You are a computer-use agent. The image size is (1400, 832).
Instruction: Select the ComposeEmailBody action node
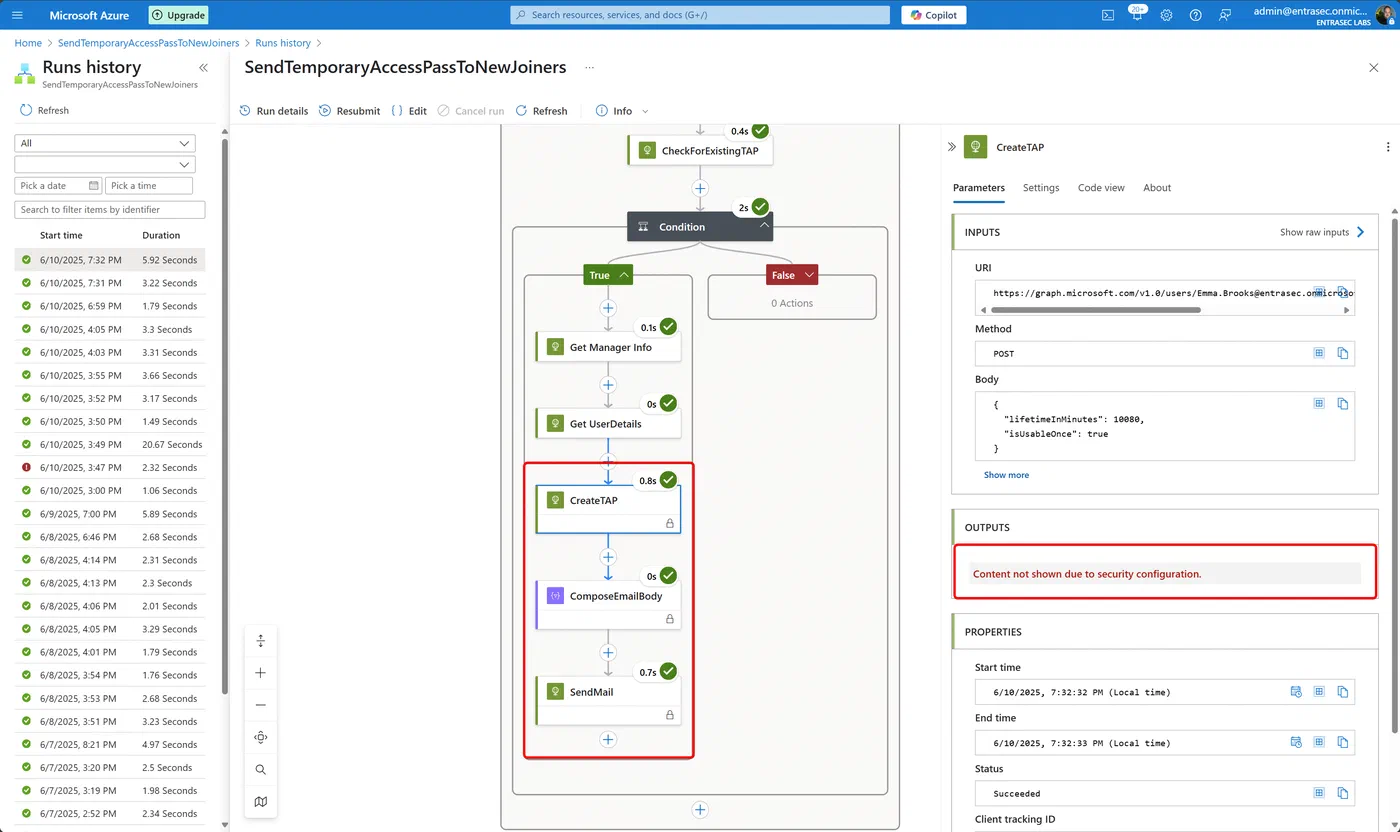click(x=608, y=605)
